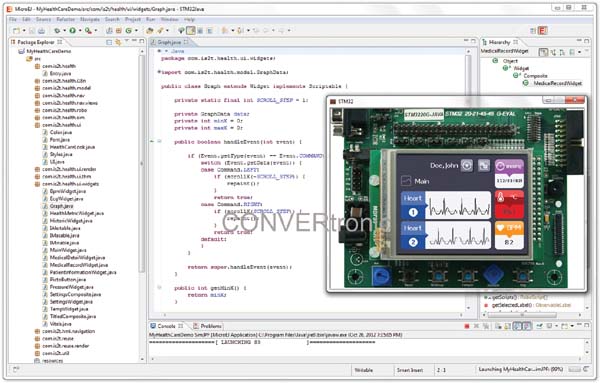This screenshot has height=383, width=600.
Task: Click 'Writable' in status bar
Action: pyautogui.click(x=364, y=370)
